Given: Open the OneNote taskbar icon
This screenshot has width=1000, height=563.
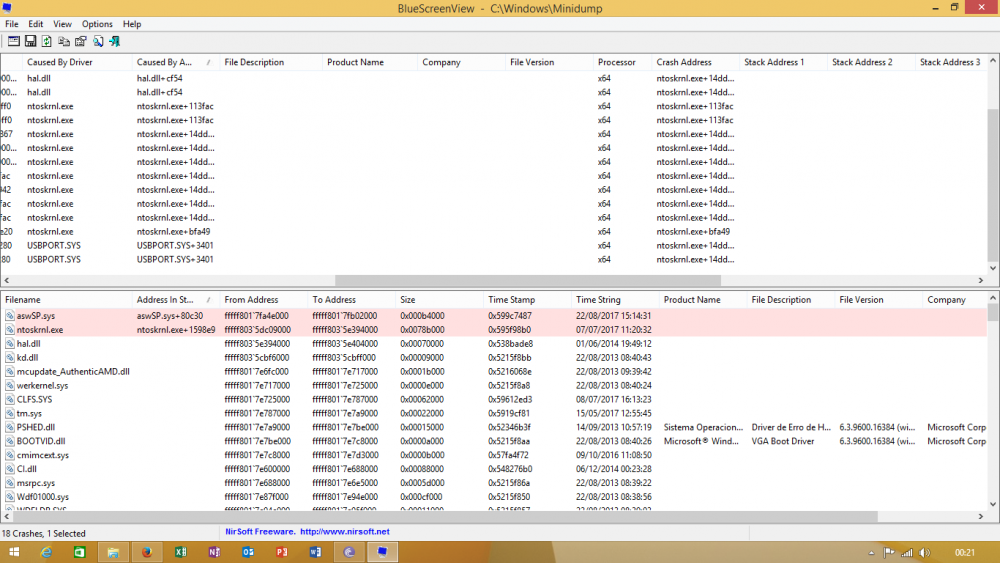Looking at the screenshot, I should click(x=214, y=552).
